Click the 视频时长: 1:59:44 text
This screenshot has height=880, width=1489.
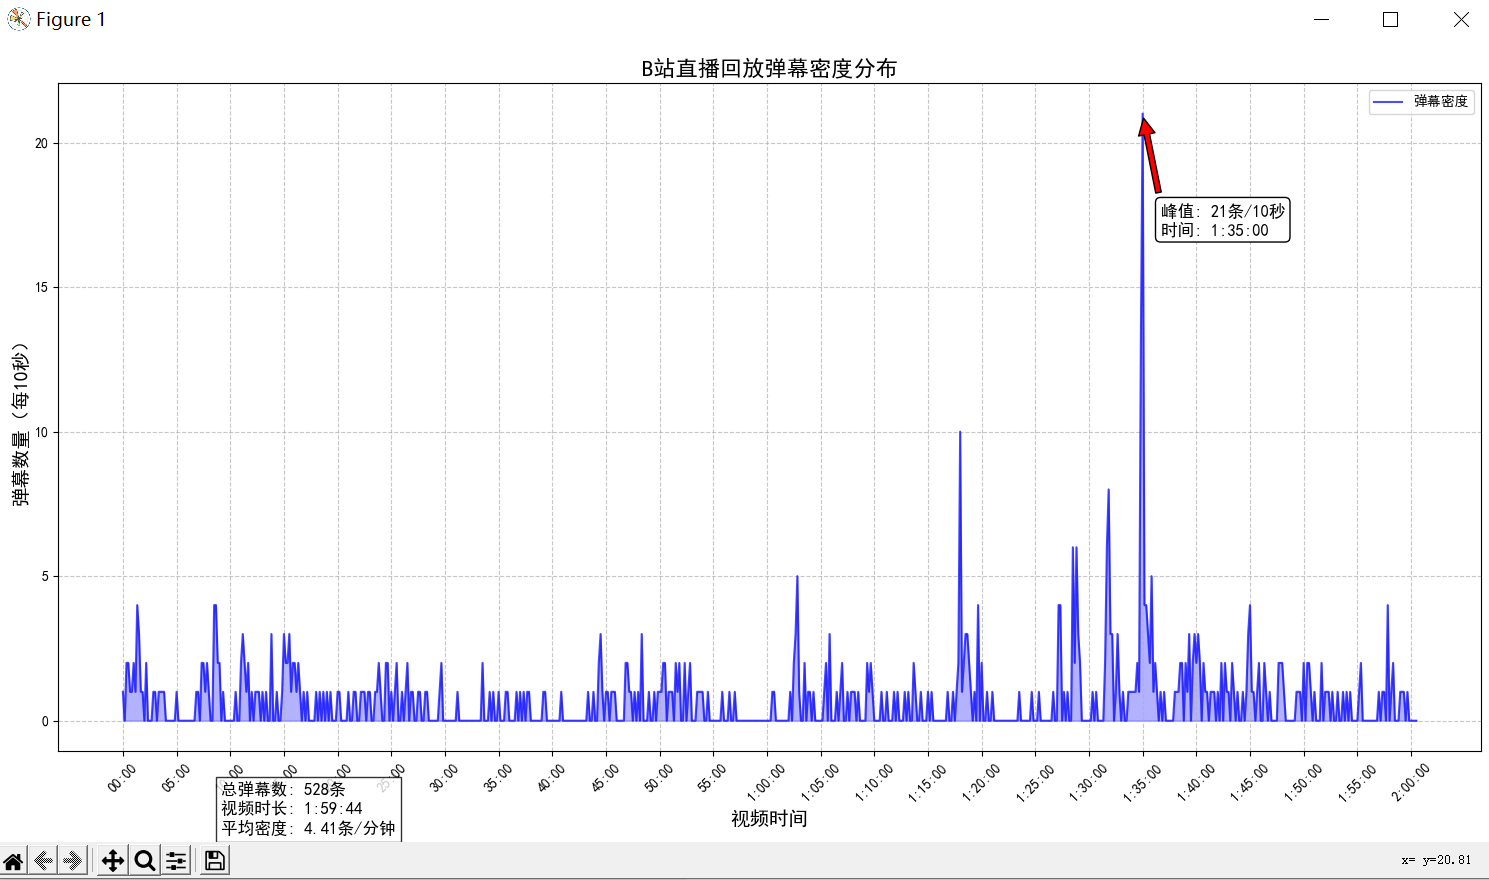click(292, 808)
